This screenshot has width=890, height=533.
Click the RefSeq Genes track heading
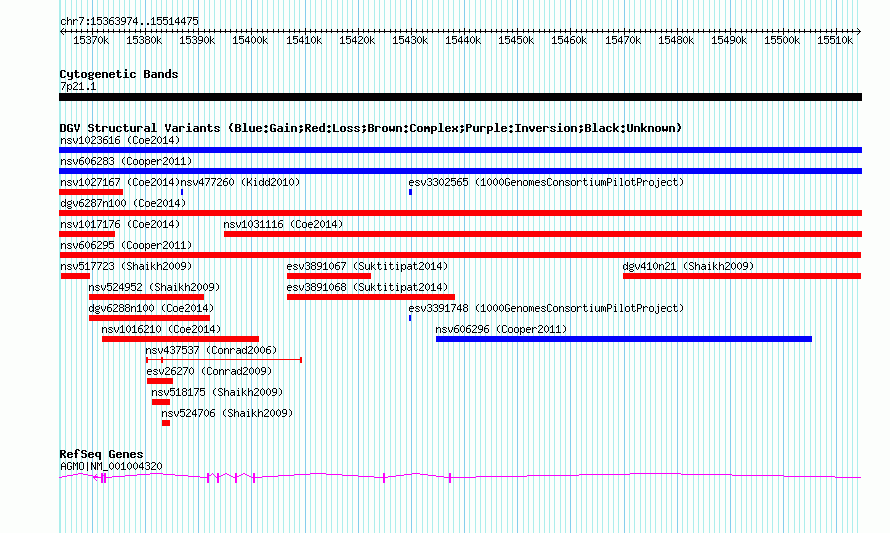(x=101, y=454)
